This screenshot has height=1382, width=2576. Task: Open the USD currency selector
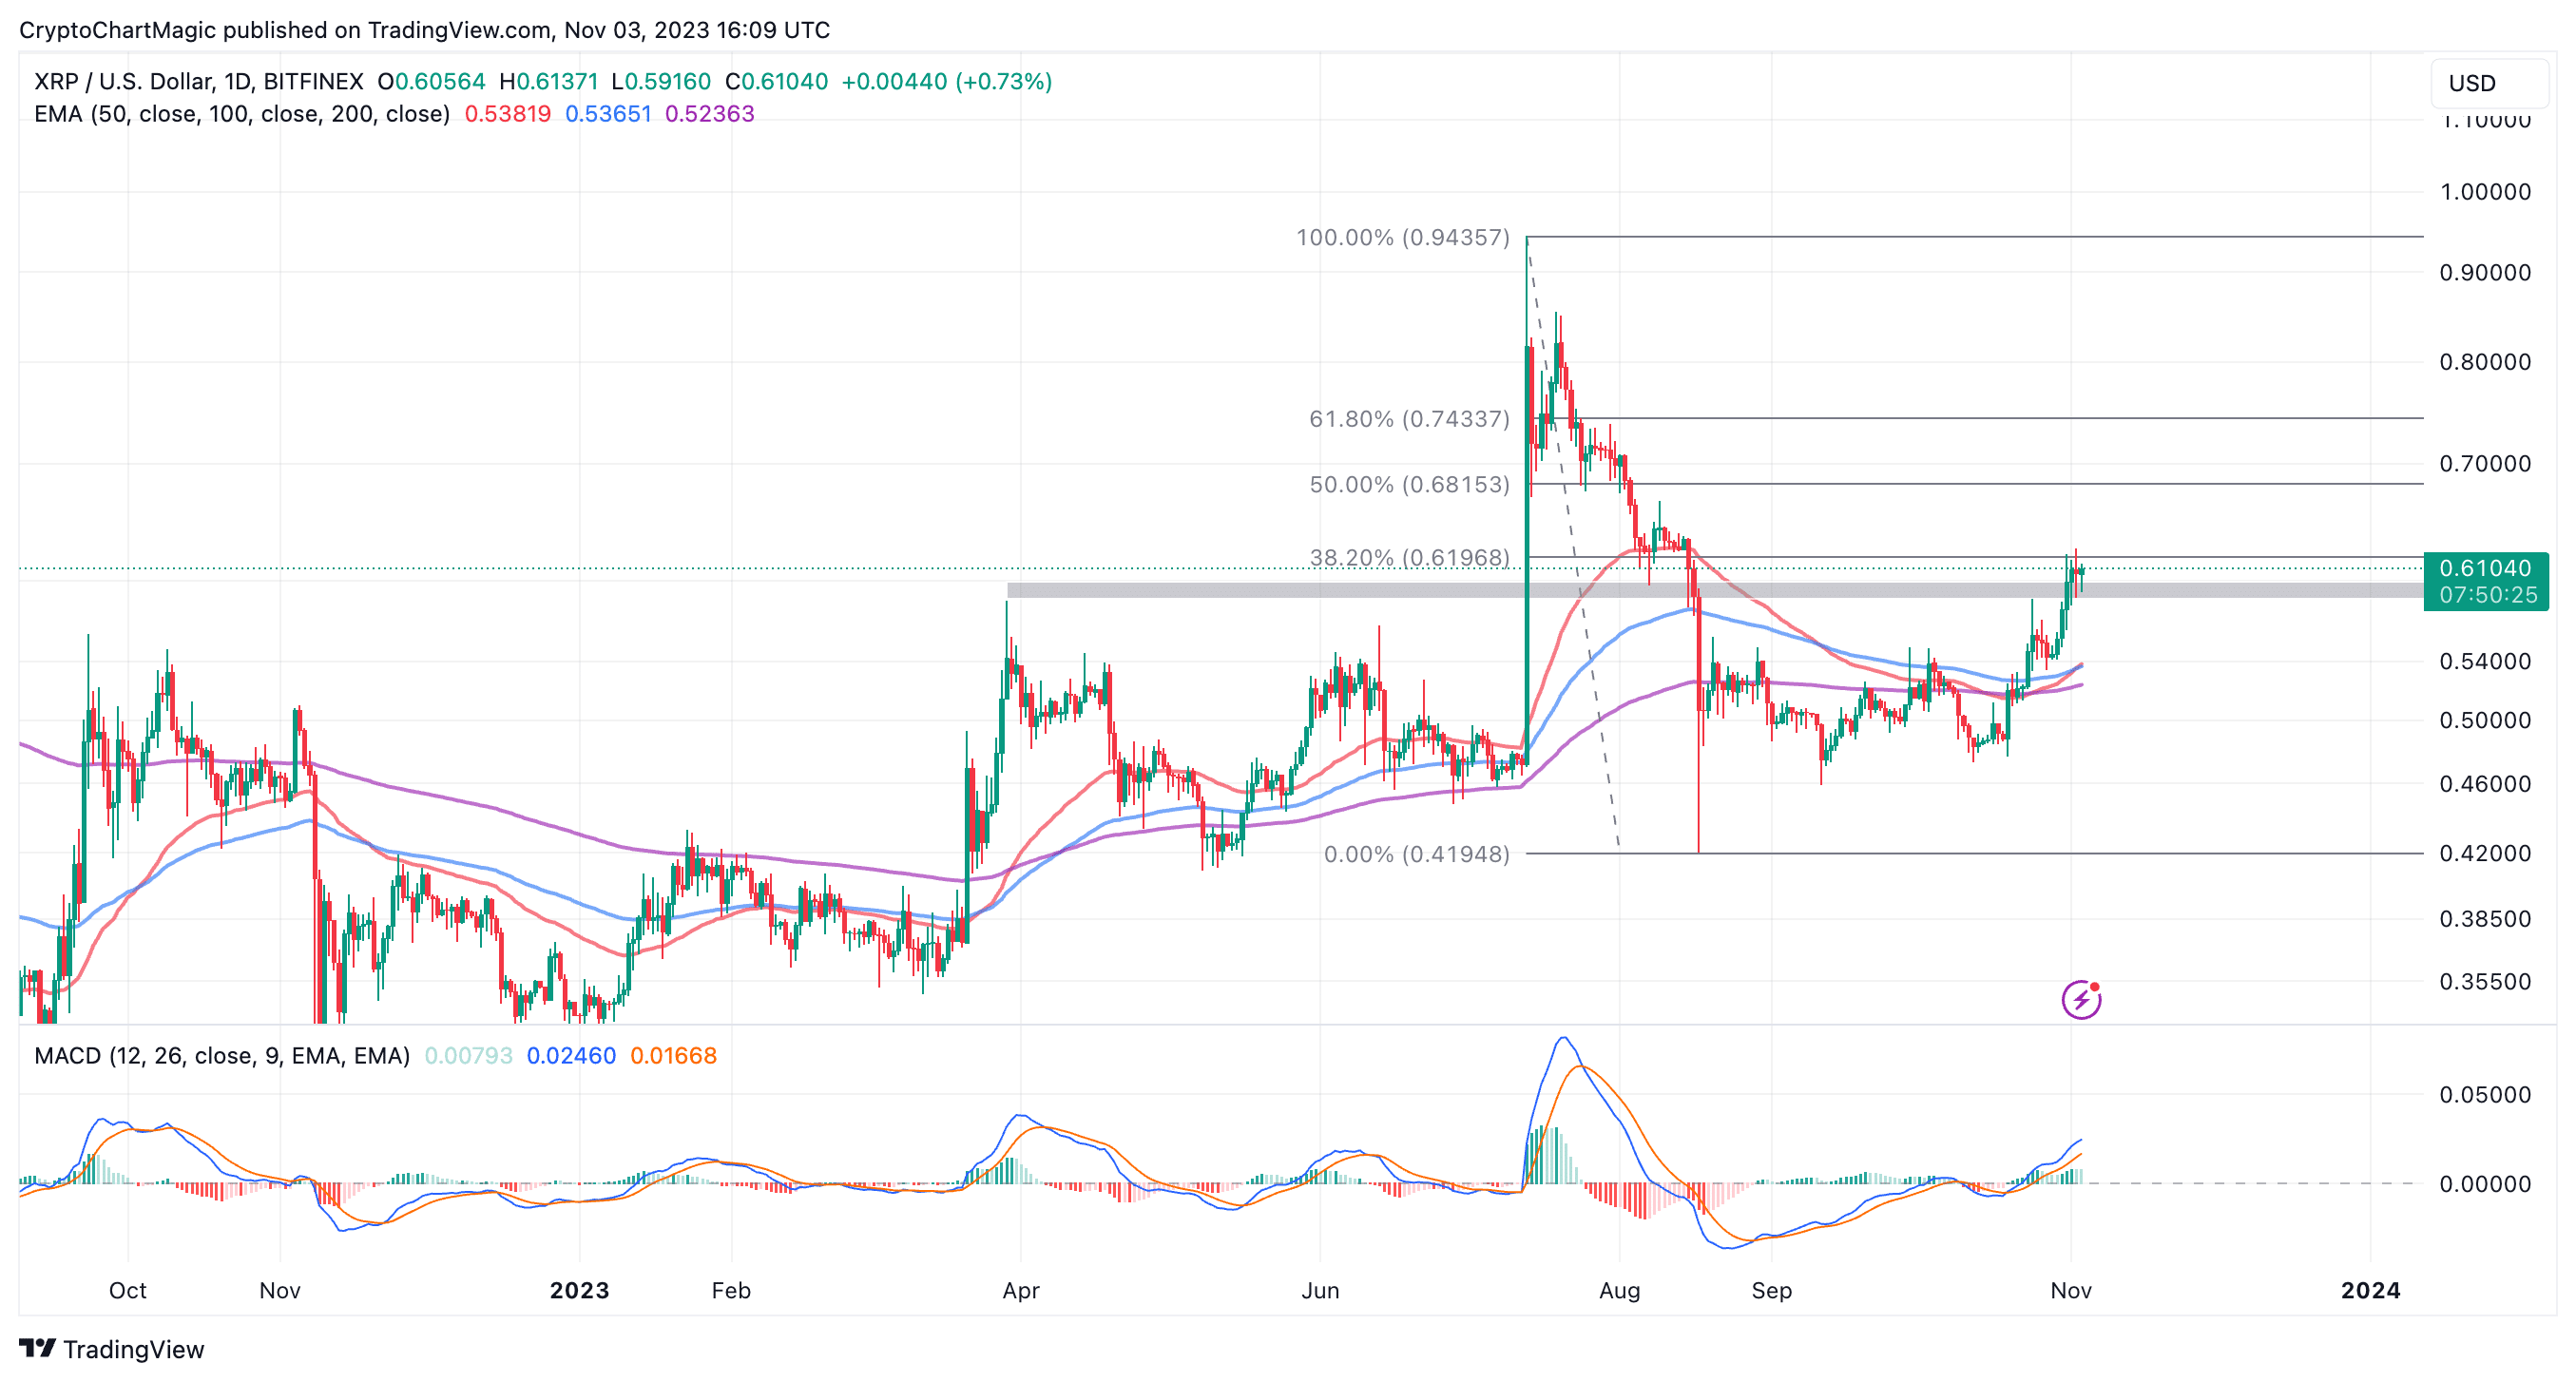[x=2489, y=83]
